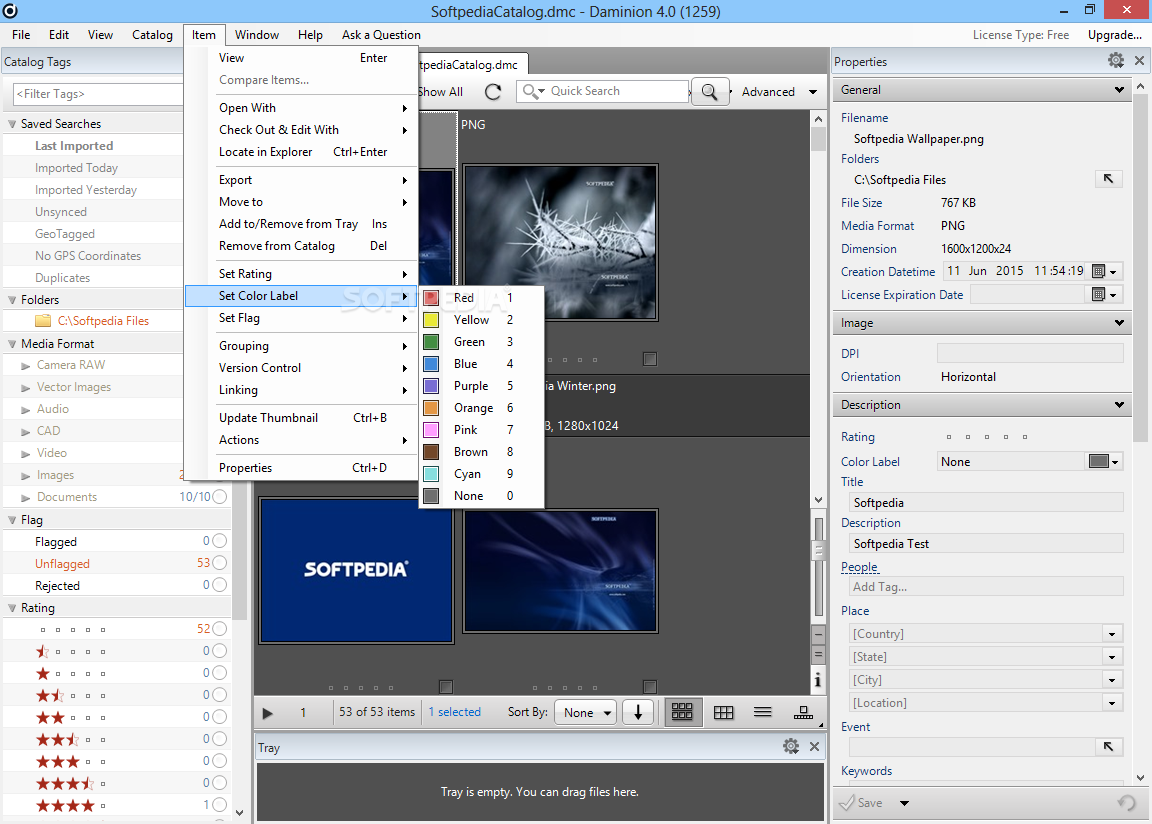Open the Country dropdown
Viewport: 1152px width, 824px height.
click(x=1112, y=634)
